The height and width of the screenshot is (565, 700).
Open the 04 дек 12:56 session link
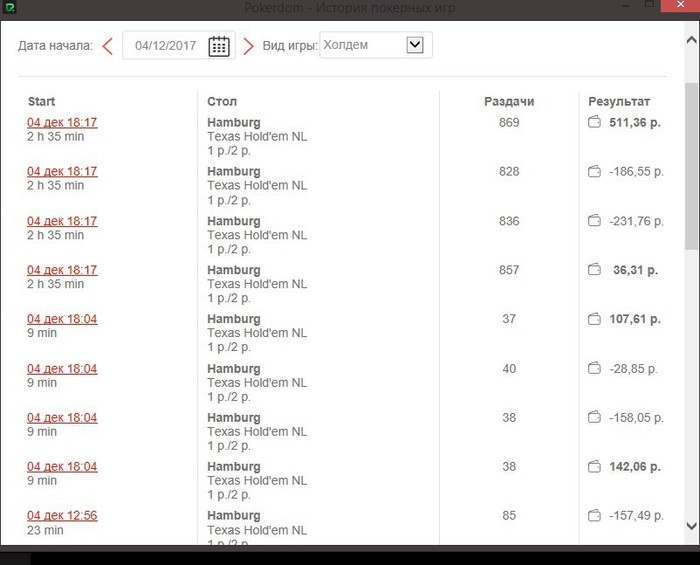(62, 515)
